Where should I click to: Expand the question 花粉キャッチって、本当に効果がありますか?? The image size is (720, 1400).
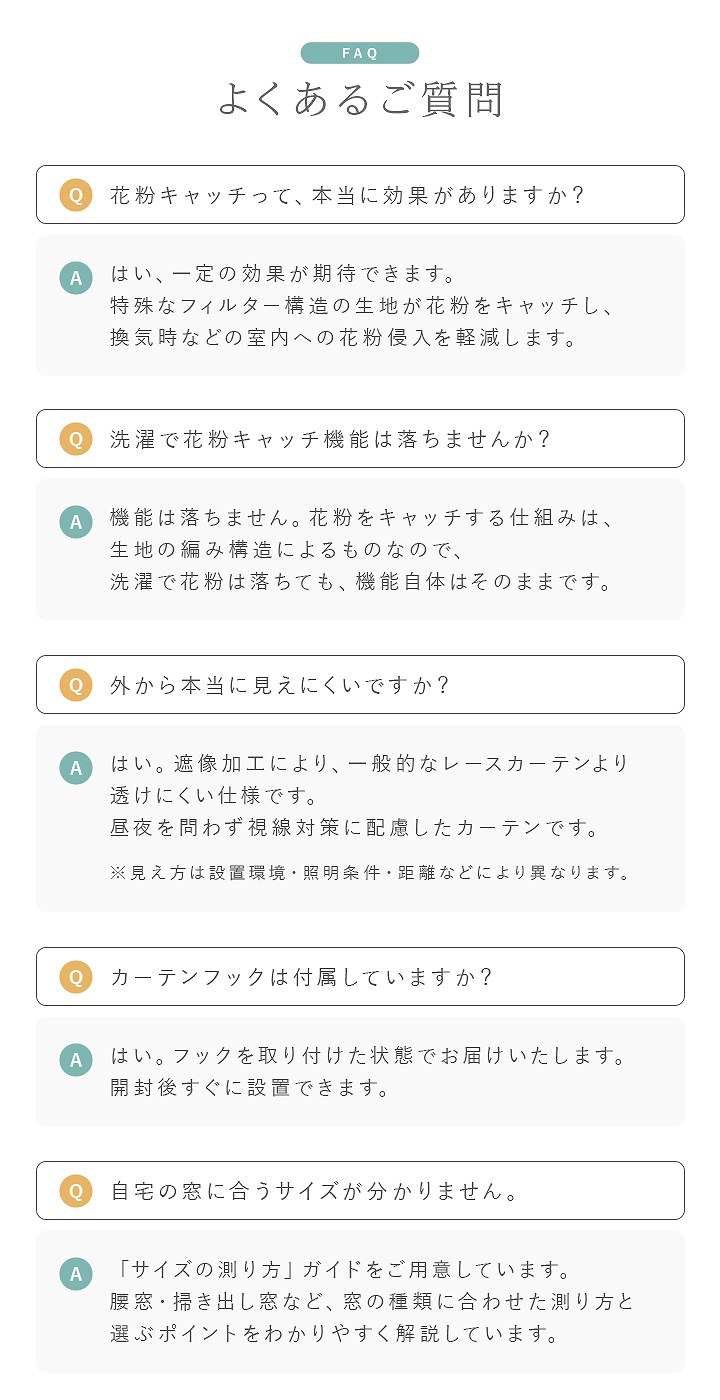coord(360,194)
